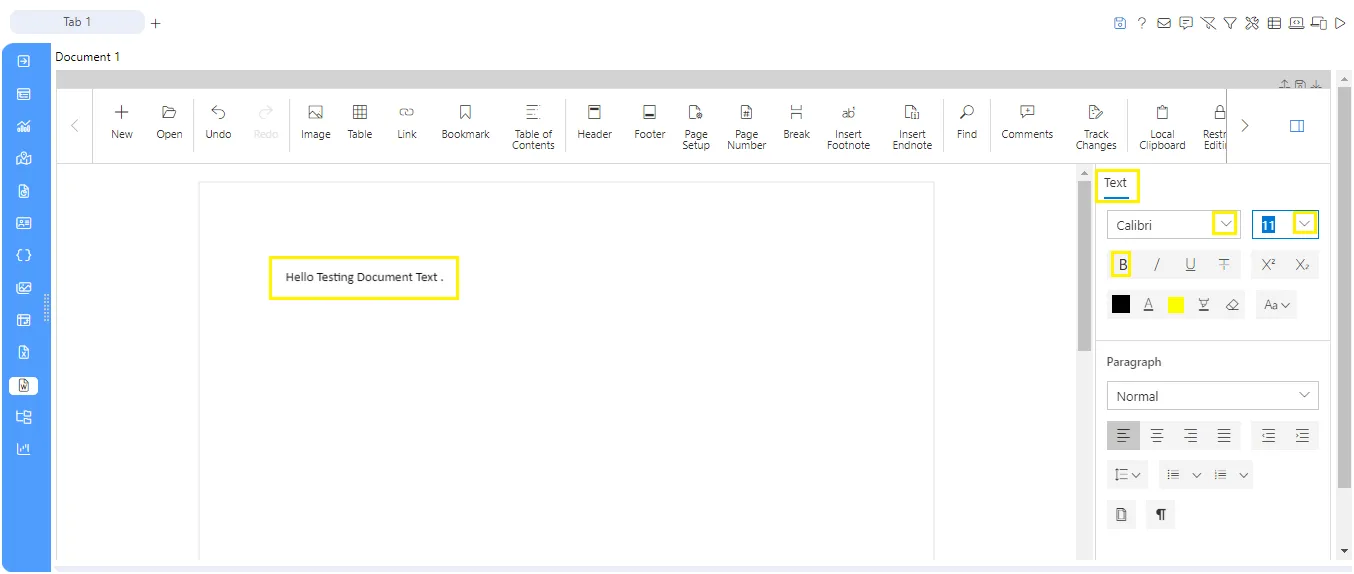The height and width of the screenshot is (574, 1354).
Task: Click the play preview icon
Action: pyautogui.click(x=1341, y=23)
